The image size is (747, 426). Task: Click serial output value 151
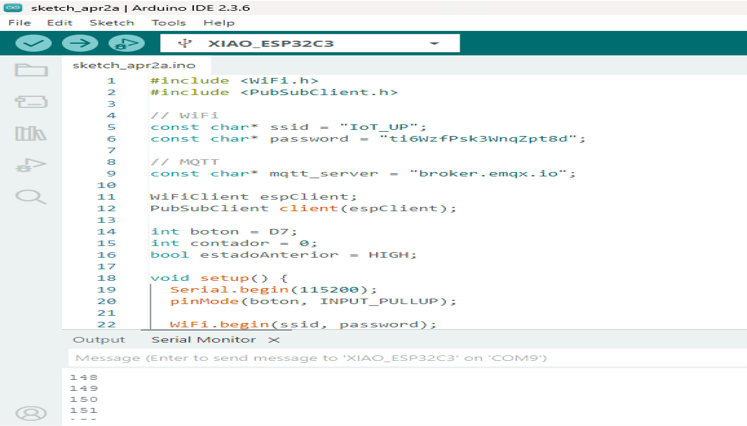pyautogui.click(x=83, y=410)
